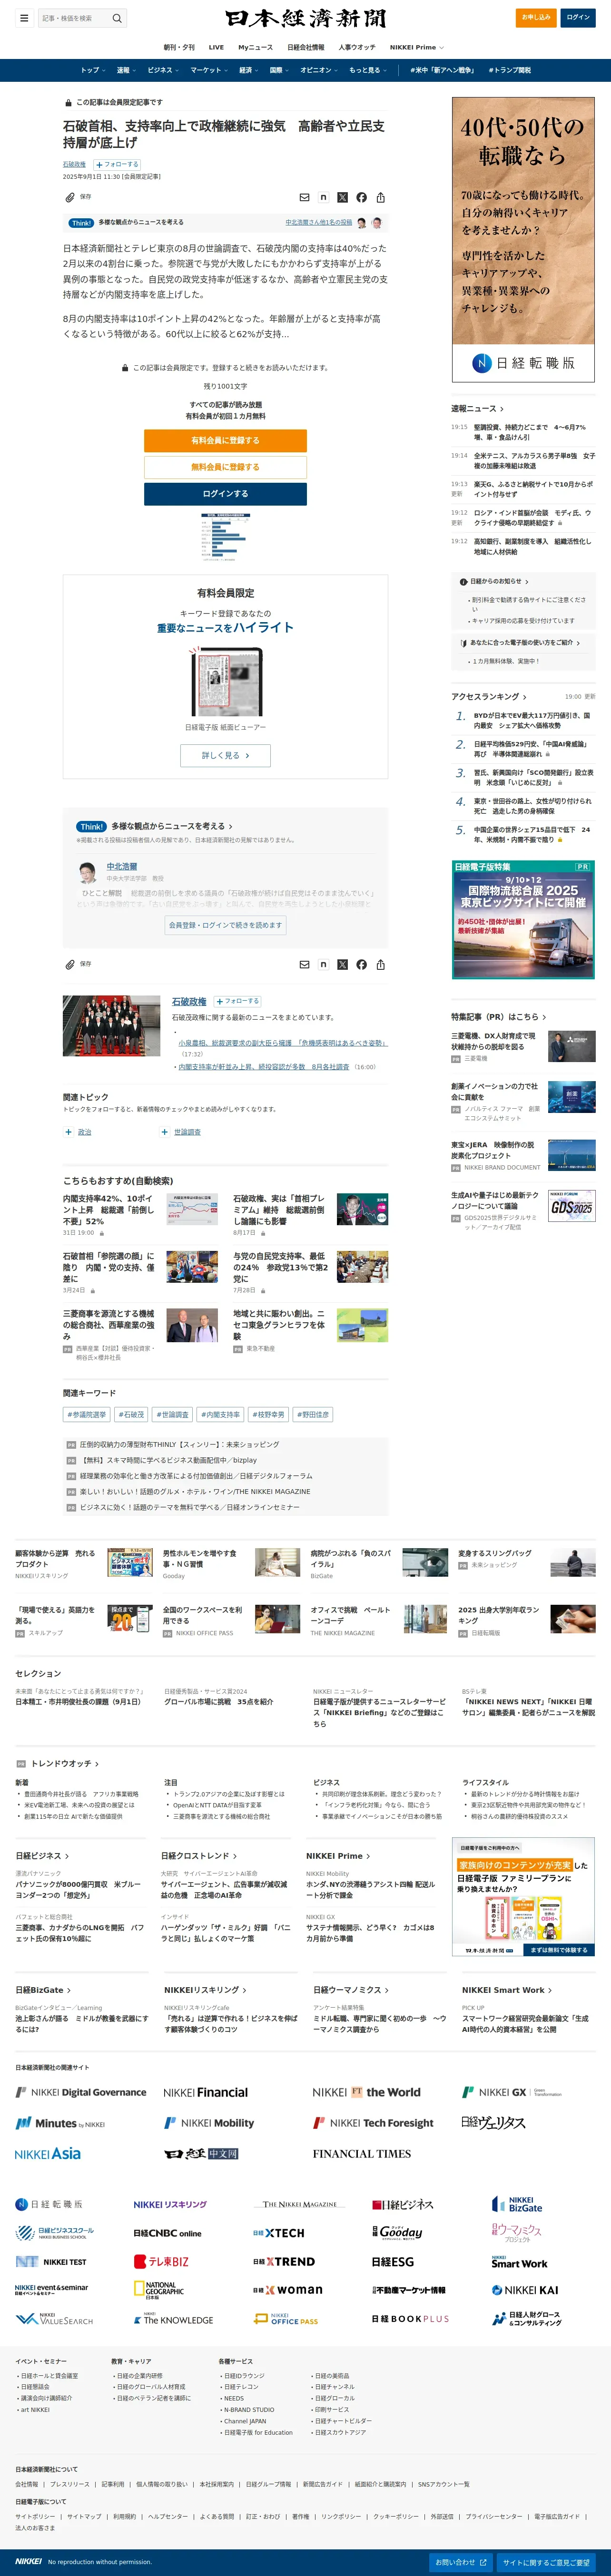
Task: Click 無料会員に登録する button
Action: (225, 467)
